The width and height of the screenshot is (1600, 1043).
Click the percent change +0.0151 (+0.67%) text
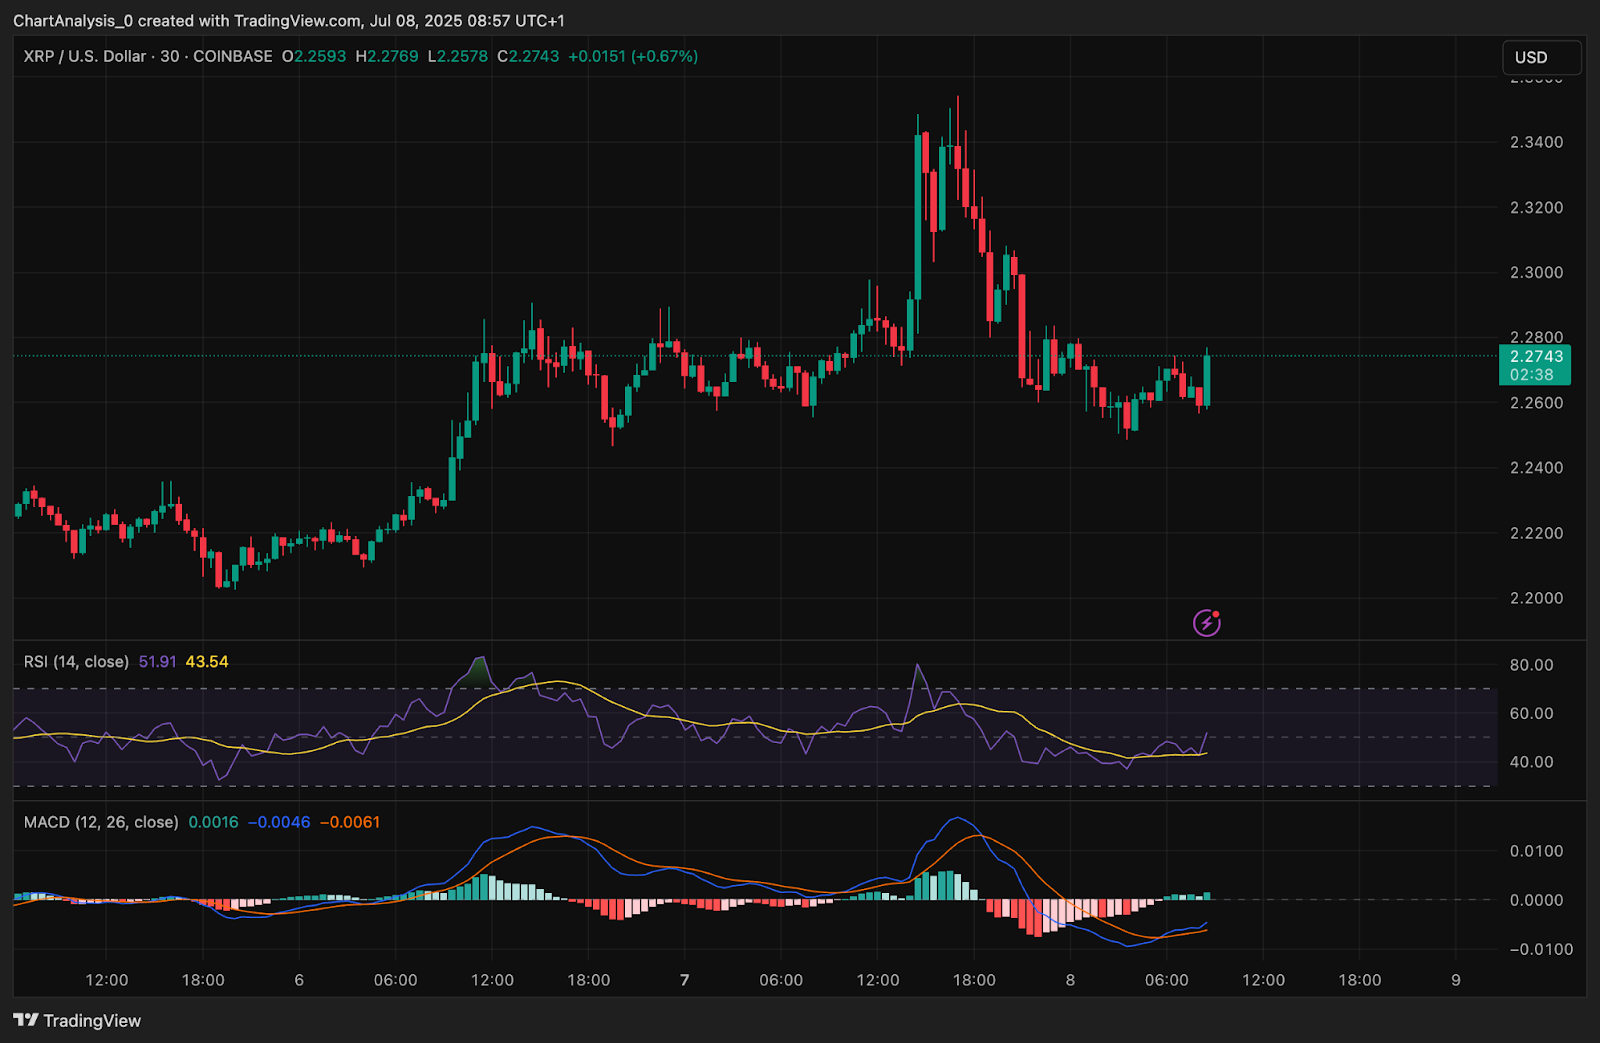[633, 56]
